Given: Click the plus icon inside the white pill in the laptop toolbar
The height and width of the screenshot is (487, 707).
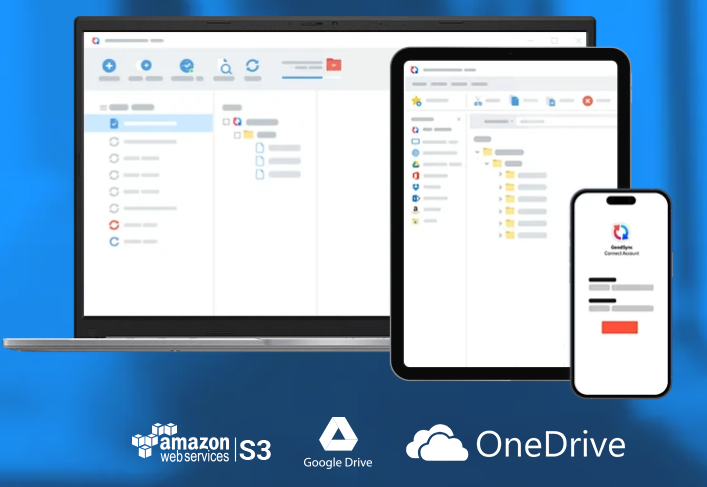Looking at the screenshot, I should [146, 65].
